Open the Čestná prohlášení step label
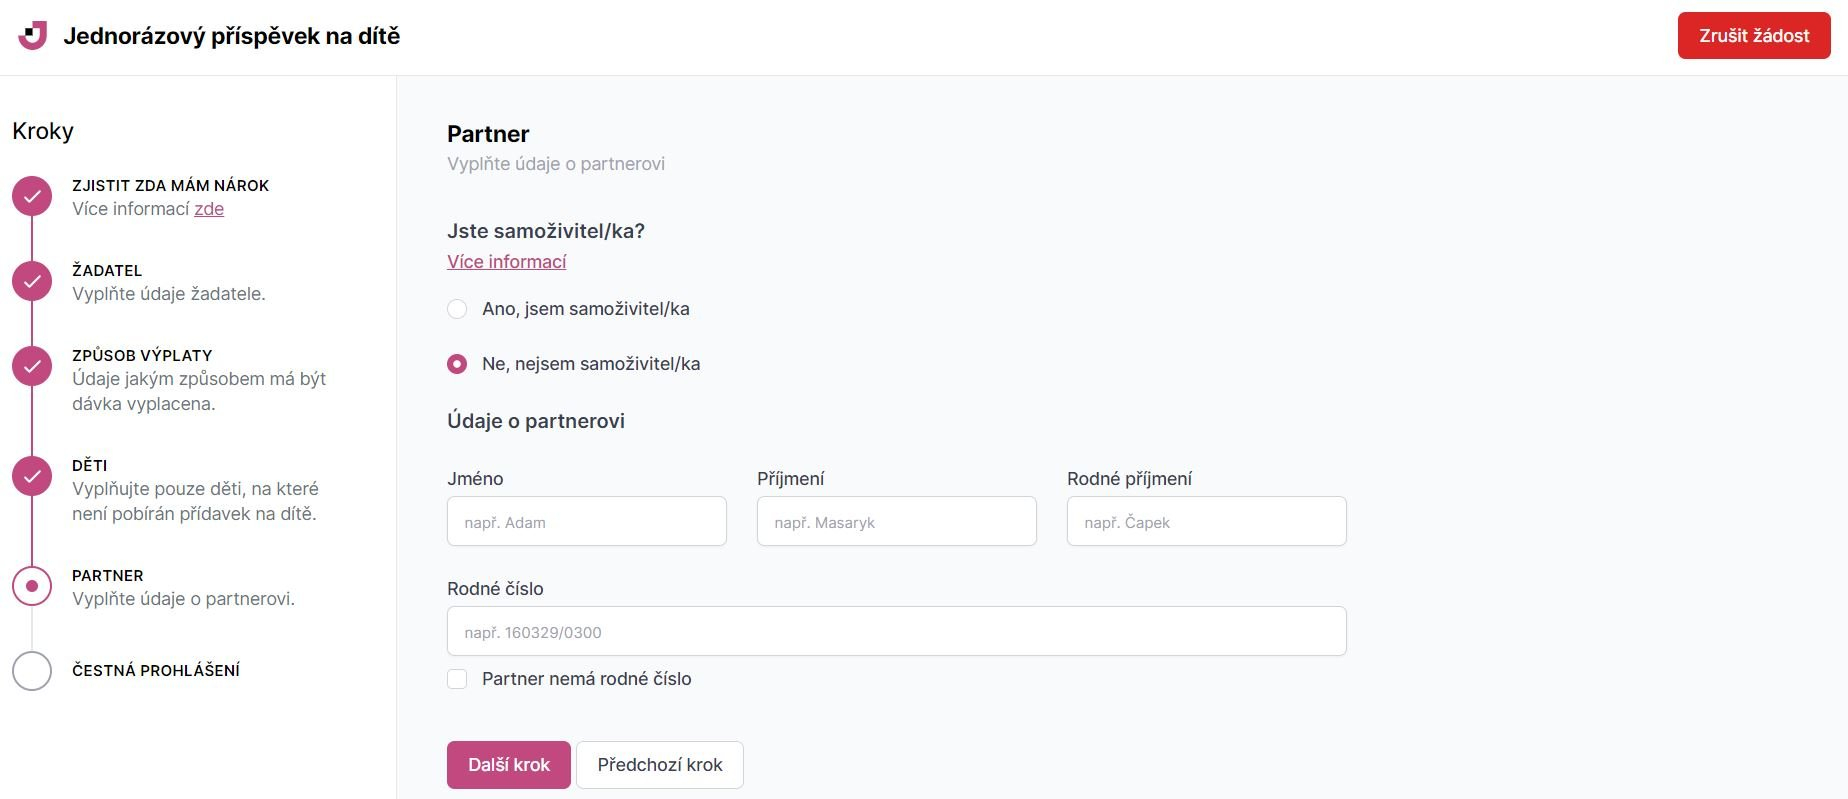This screenshot has height=799, width=1848. (x=156, y=671)
